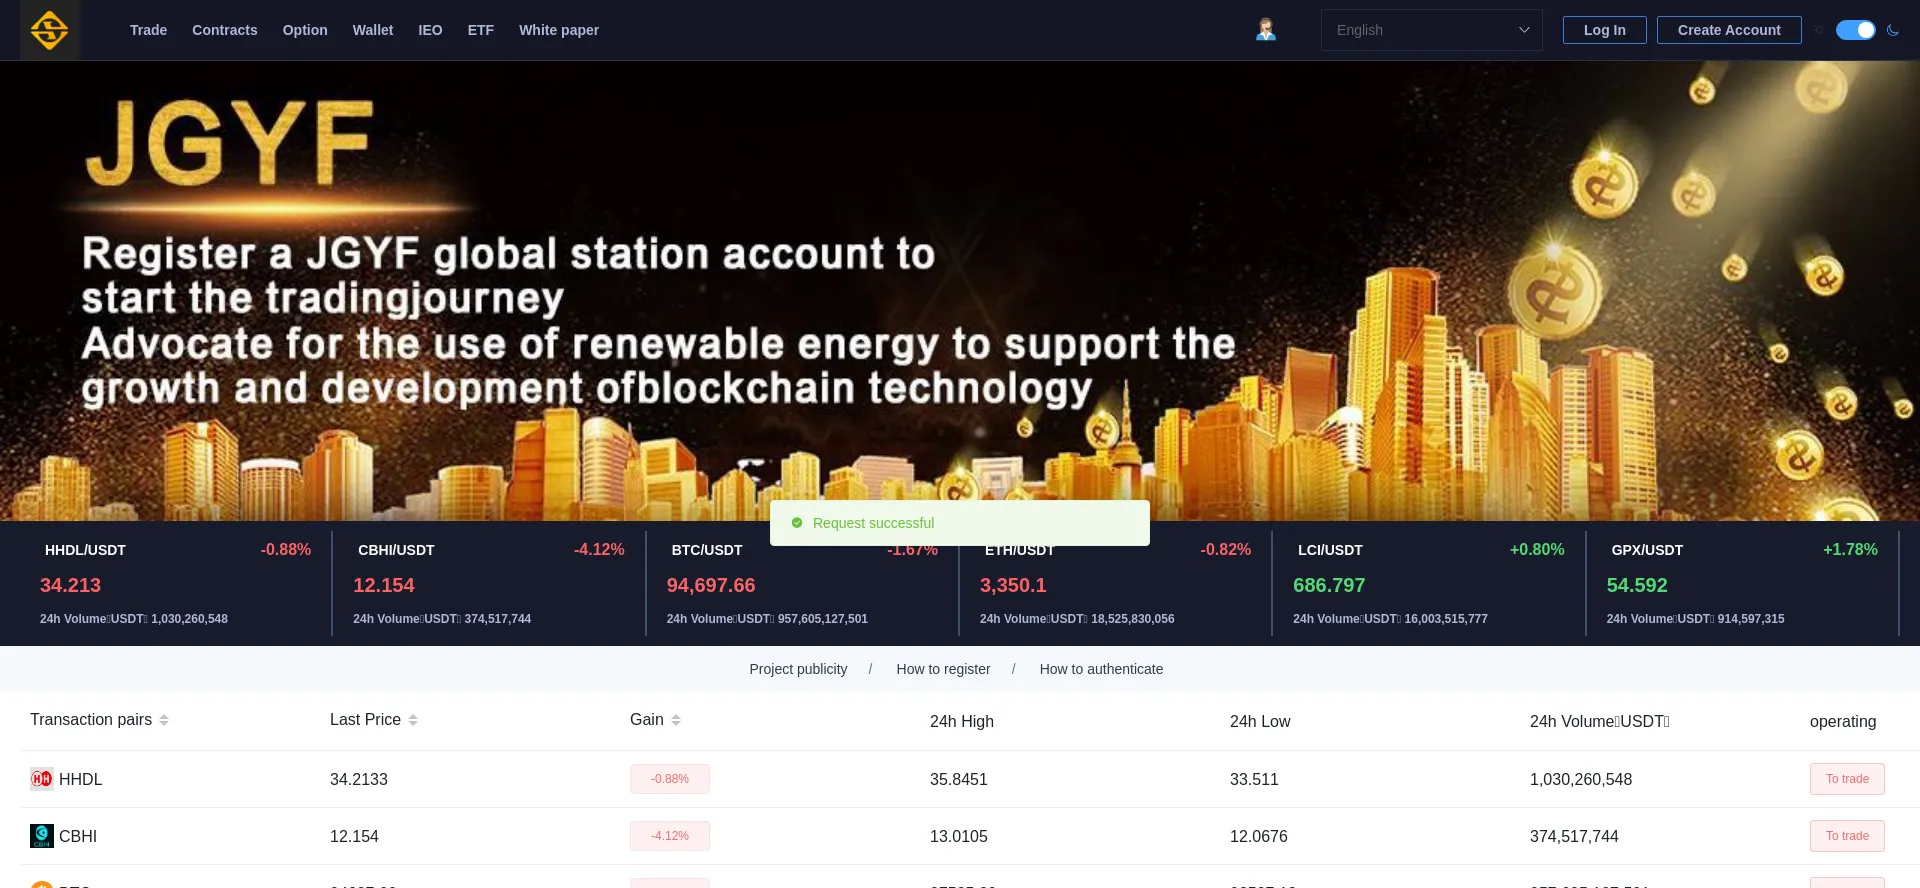Screen dimensions: 1920x888
Task: Open the Trade menu
Action: pyautogui.click(x=148, y=30)
